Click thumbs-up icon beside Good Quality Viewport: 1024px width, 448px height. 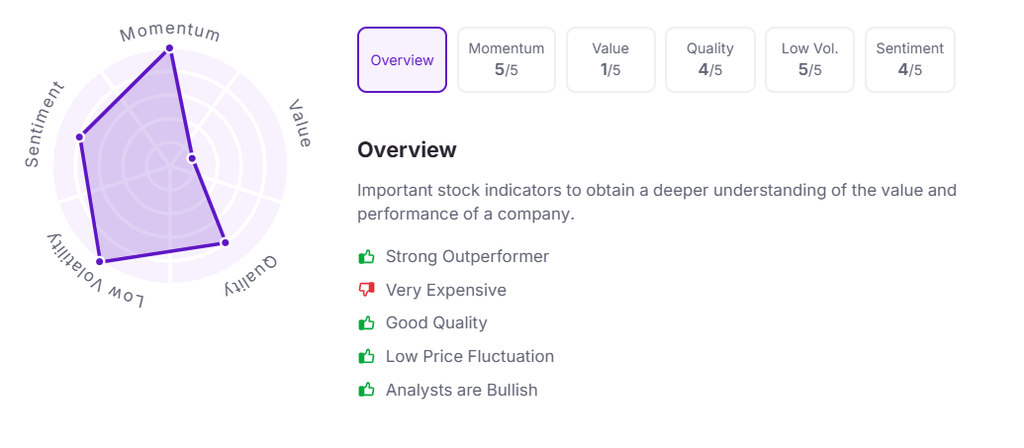(366, 324)
